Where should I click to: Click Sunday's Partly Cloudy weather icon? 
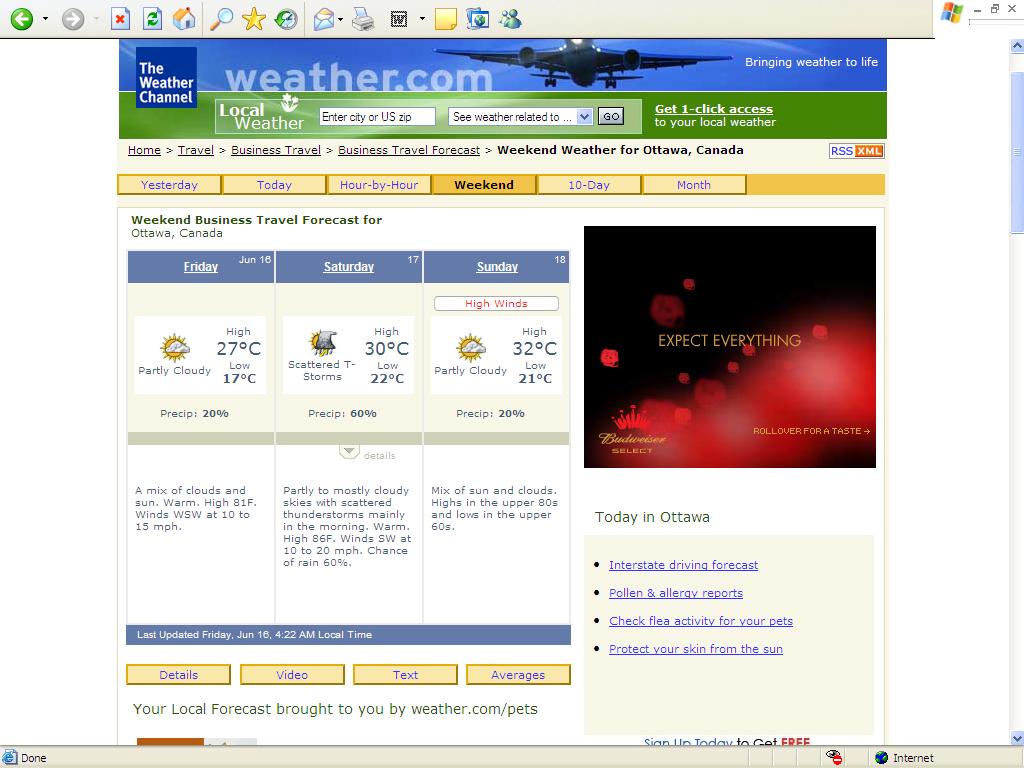[x=471, y=347]
